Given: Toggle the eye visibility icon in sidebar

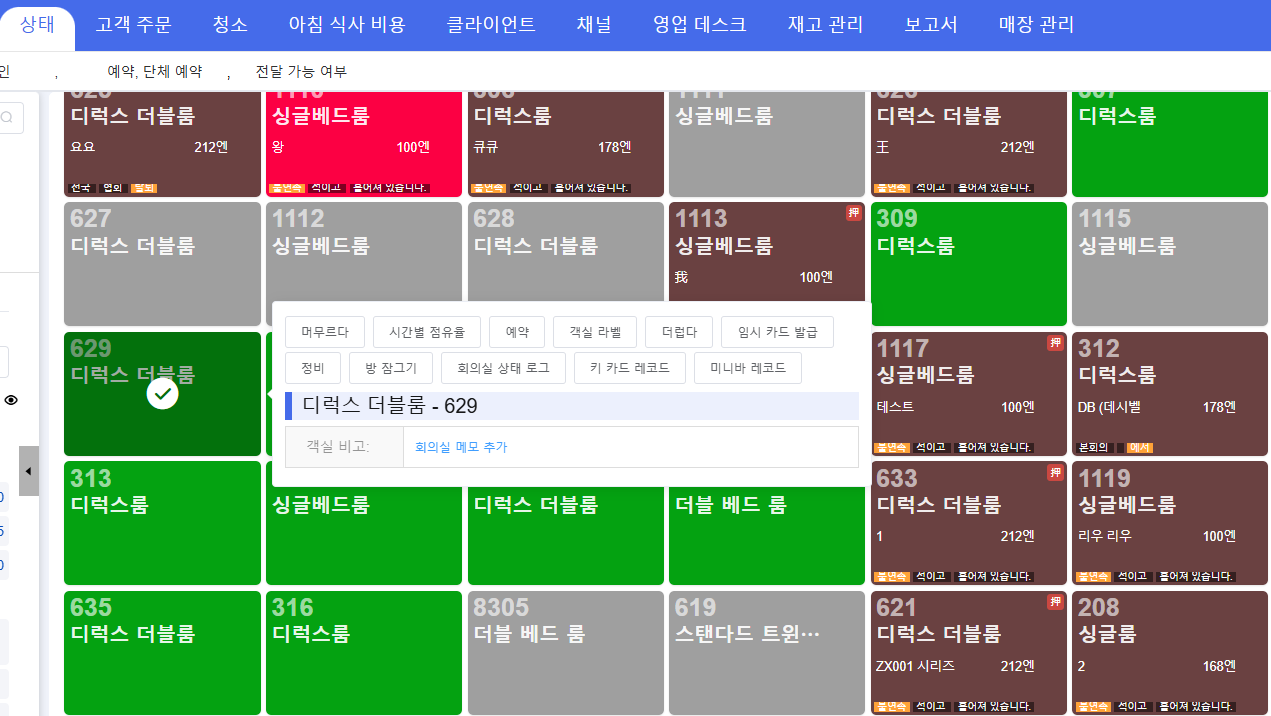Looking at the screenshot, I should [x=11, y=400].
